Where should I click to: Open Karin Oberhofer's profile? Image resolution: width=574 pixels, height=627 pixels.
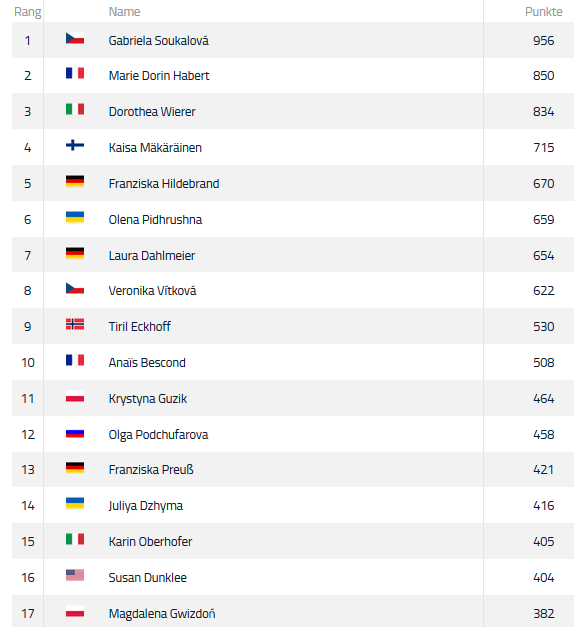click(x=150, y=542)
